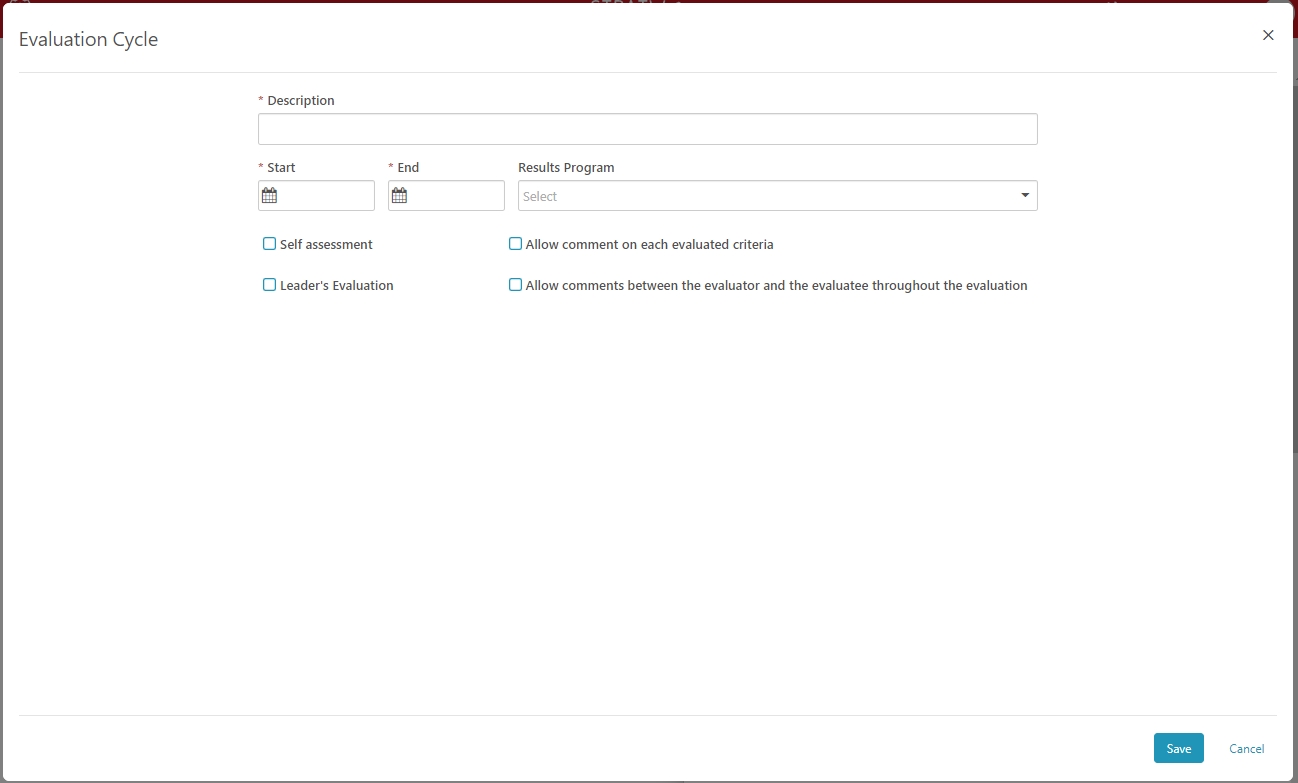1298x783 pixels.
Task: Click the Description text field
Action: coord(647,129)
